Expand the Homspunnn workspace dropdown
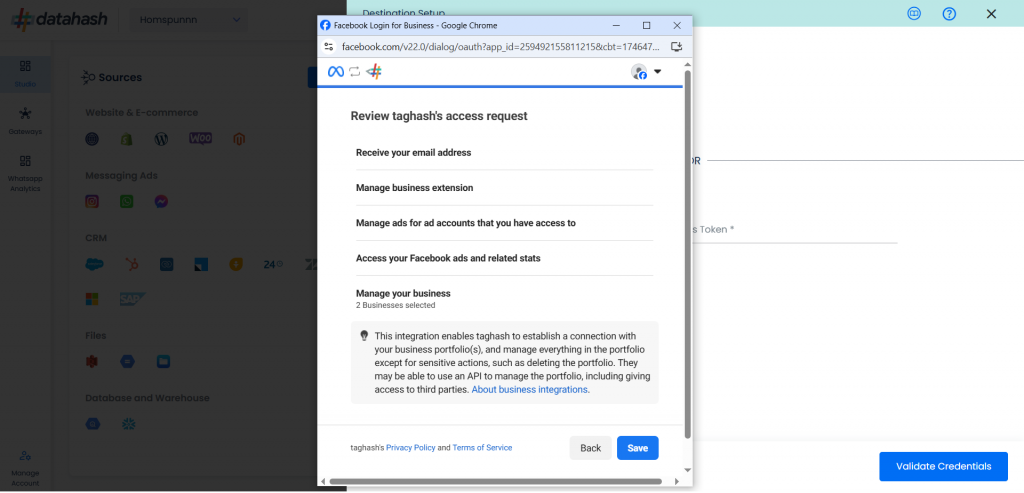Screen dimensions: 1024x493 coord(190,20)
